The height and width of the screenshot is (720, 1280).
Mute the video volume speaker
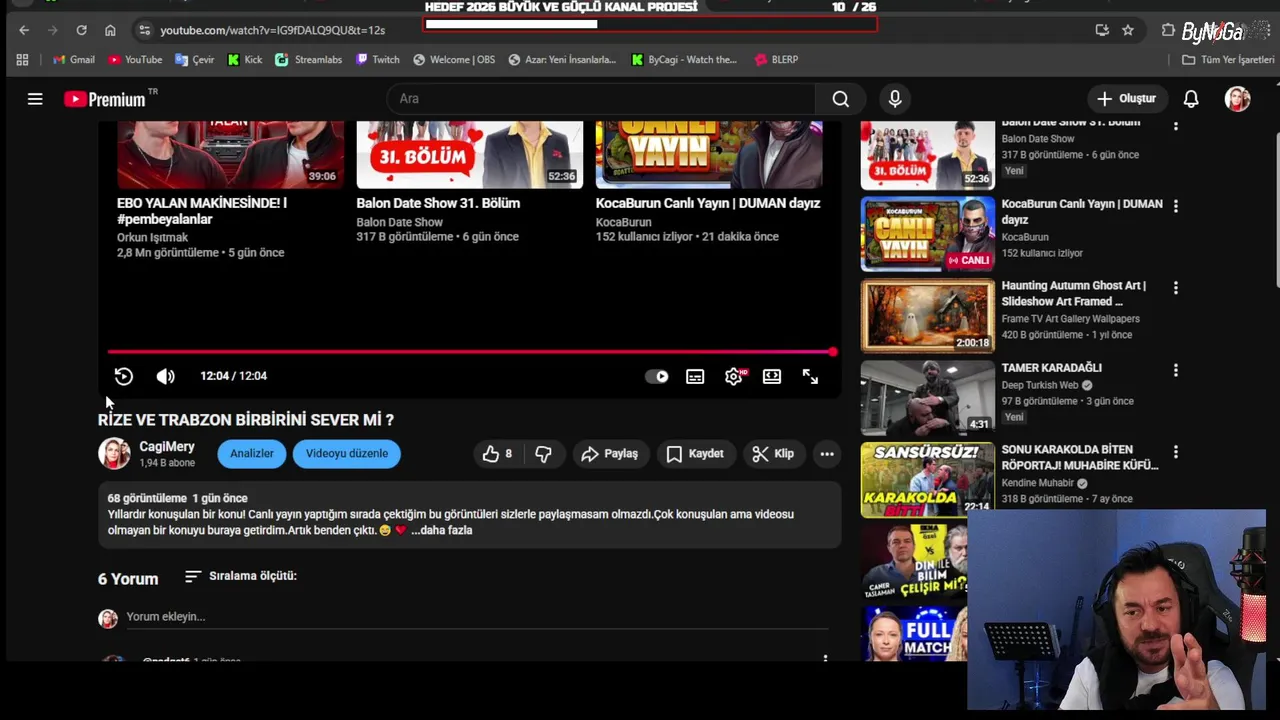[165, 376]
